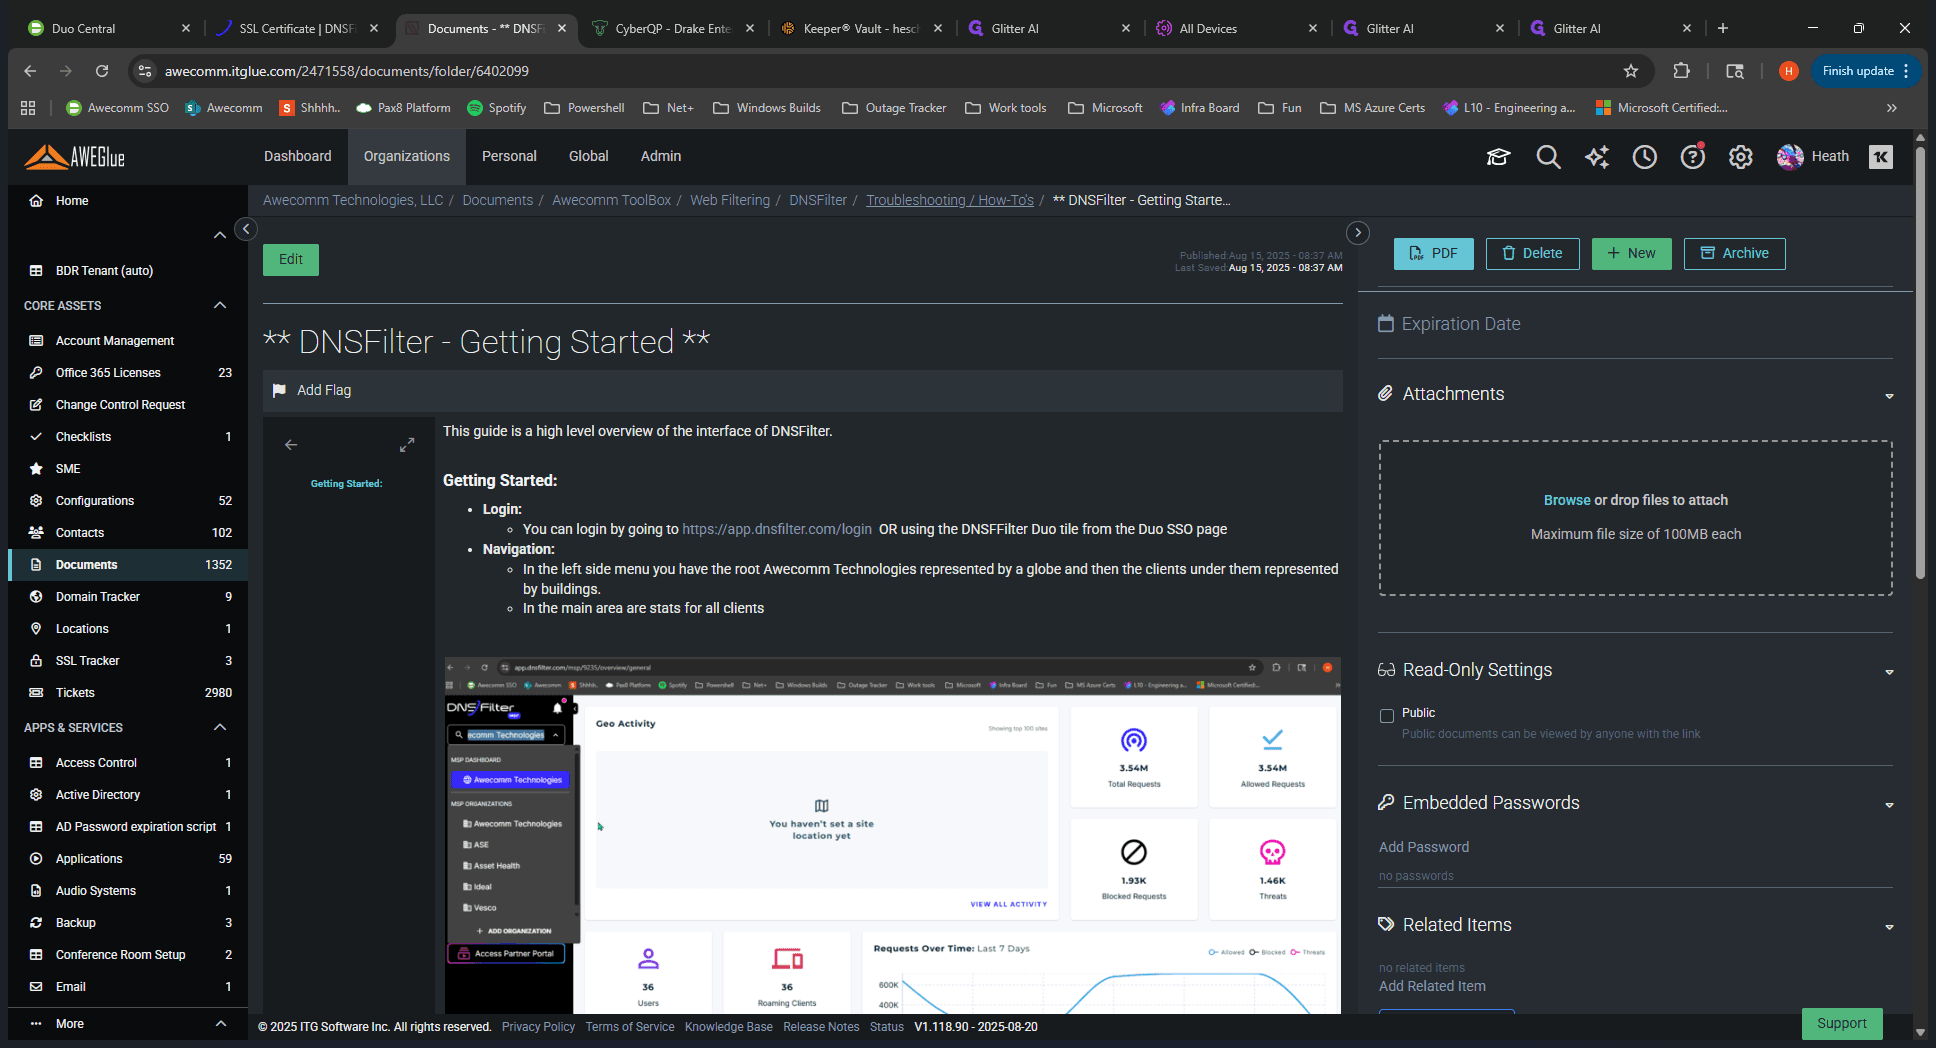Enable the Public read-only checkbox
Viewport: 1936px width, 1048px height.
tap(1387, 715)
